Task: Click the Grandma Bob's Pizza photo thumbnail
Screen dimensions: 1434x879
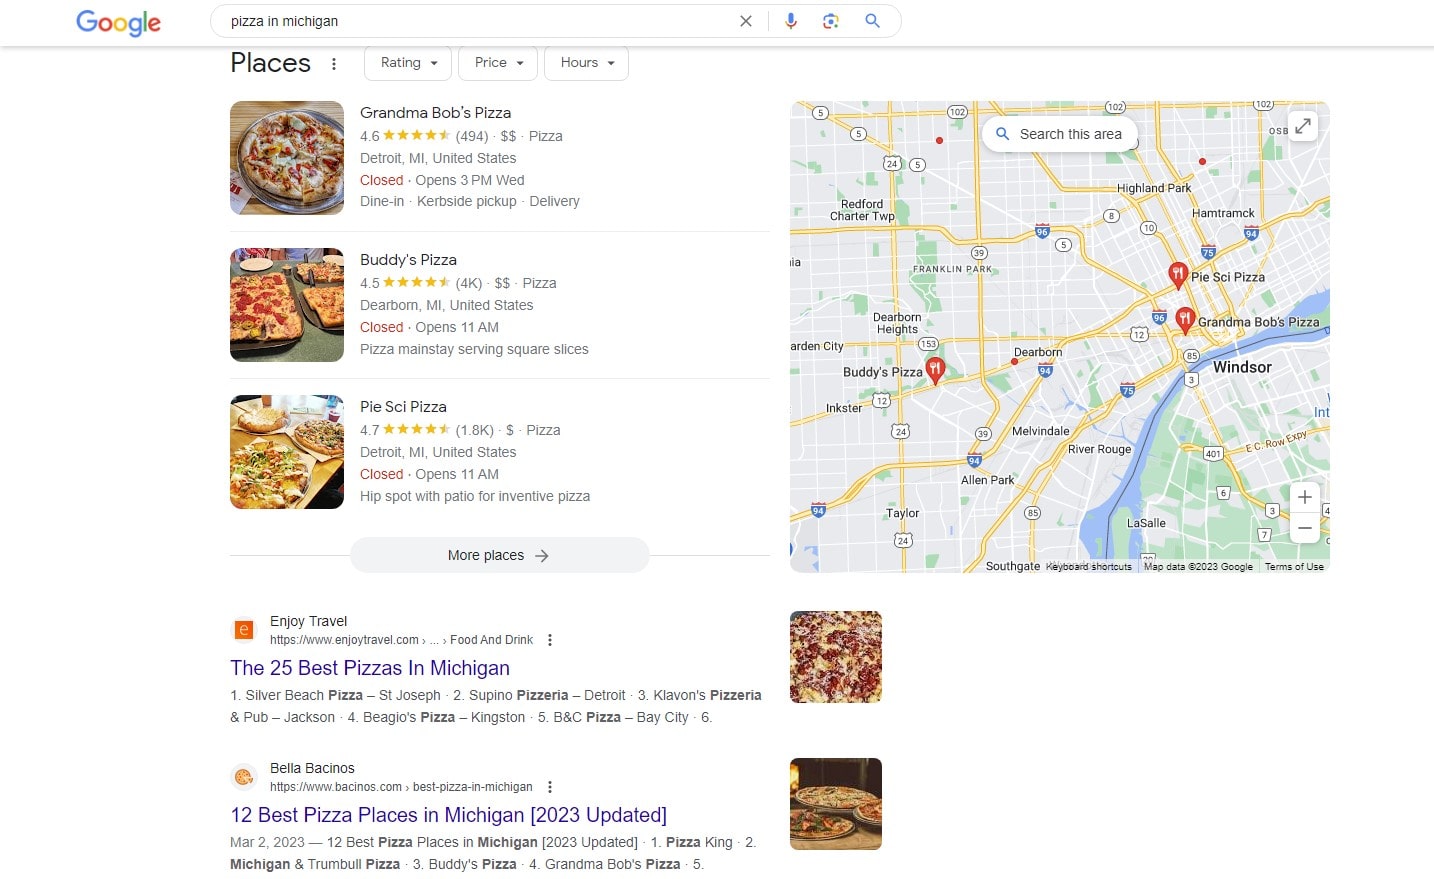Action: pyautogui.click(x=286, y=157)
